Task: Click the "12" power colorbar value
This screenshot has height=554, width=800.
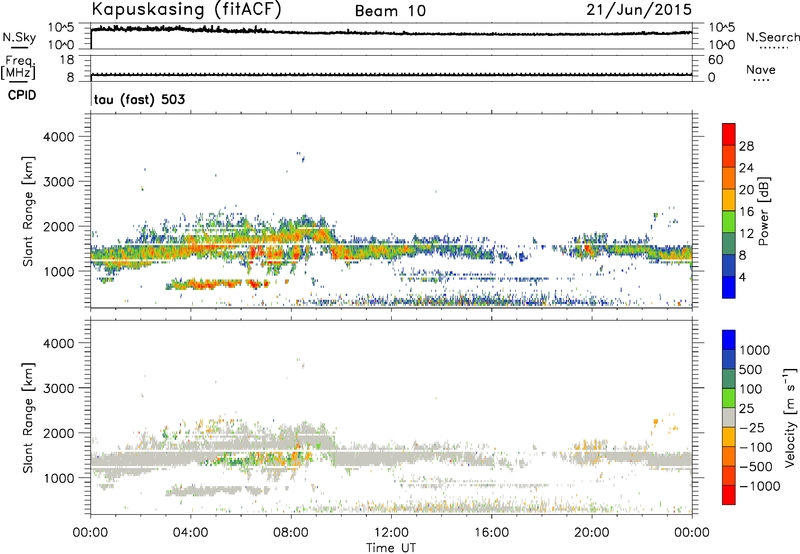Action: tap(746, 234)
